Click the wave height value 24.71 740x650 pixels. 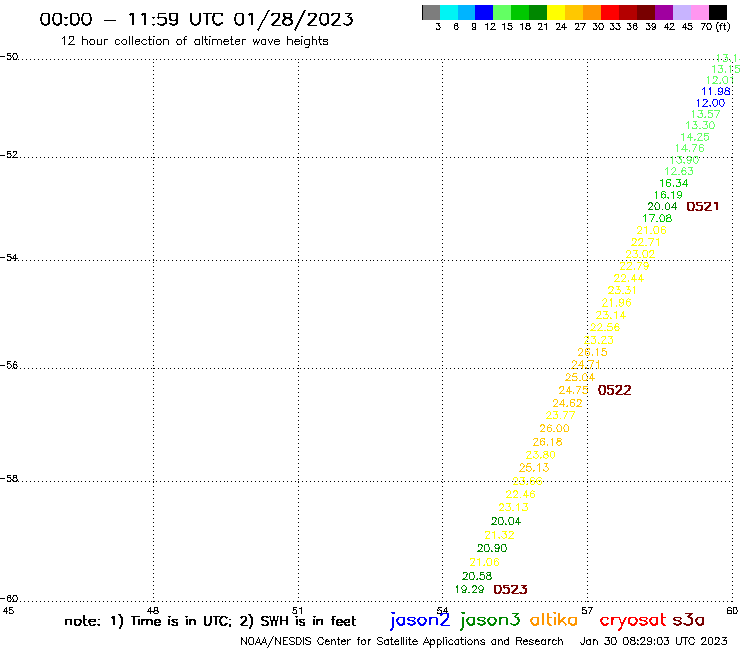tap(586, 364)
